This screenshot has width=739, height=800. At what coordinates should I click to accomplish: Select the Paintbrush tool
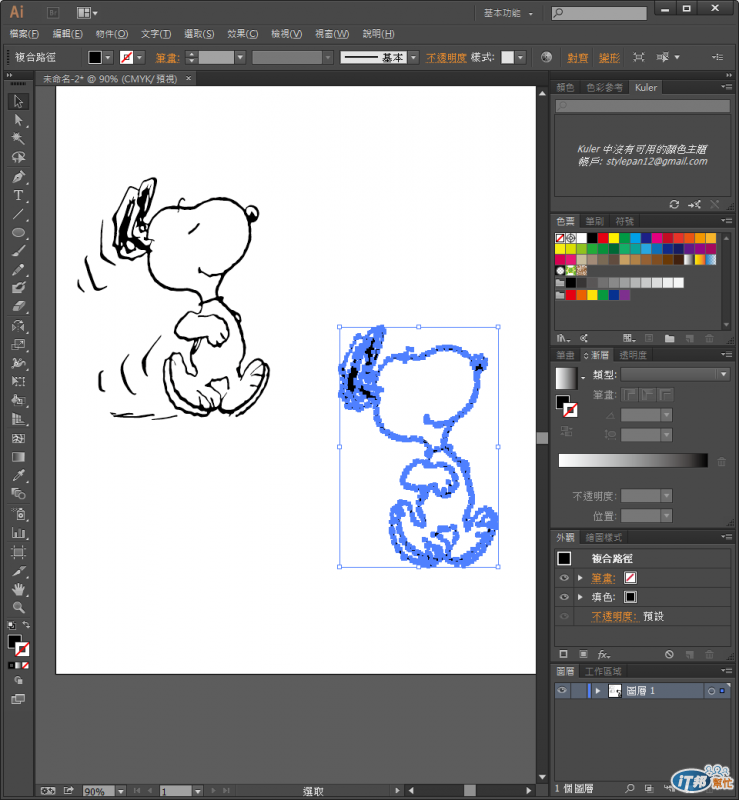pyautogui.click(x=18, y=251)
